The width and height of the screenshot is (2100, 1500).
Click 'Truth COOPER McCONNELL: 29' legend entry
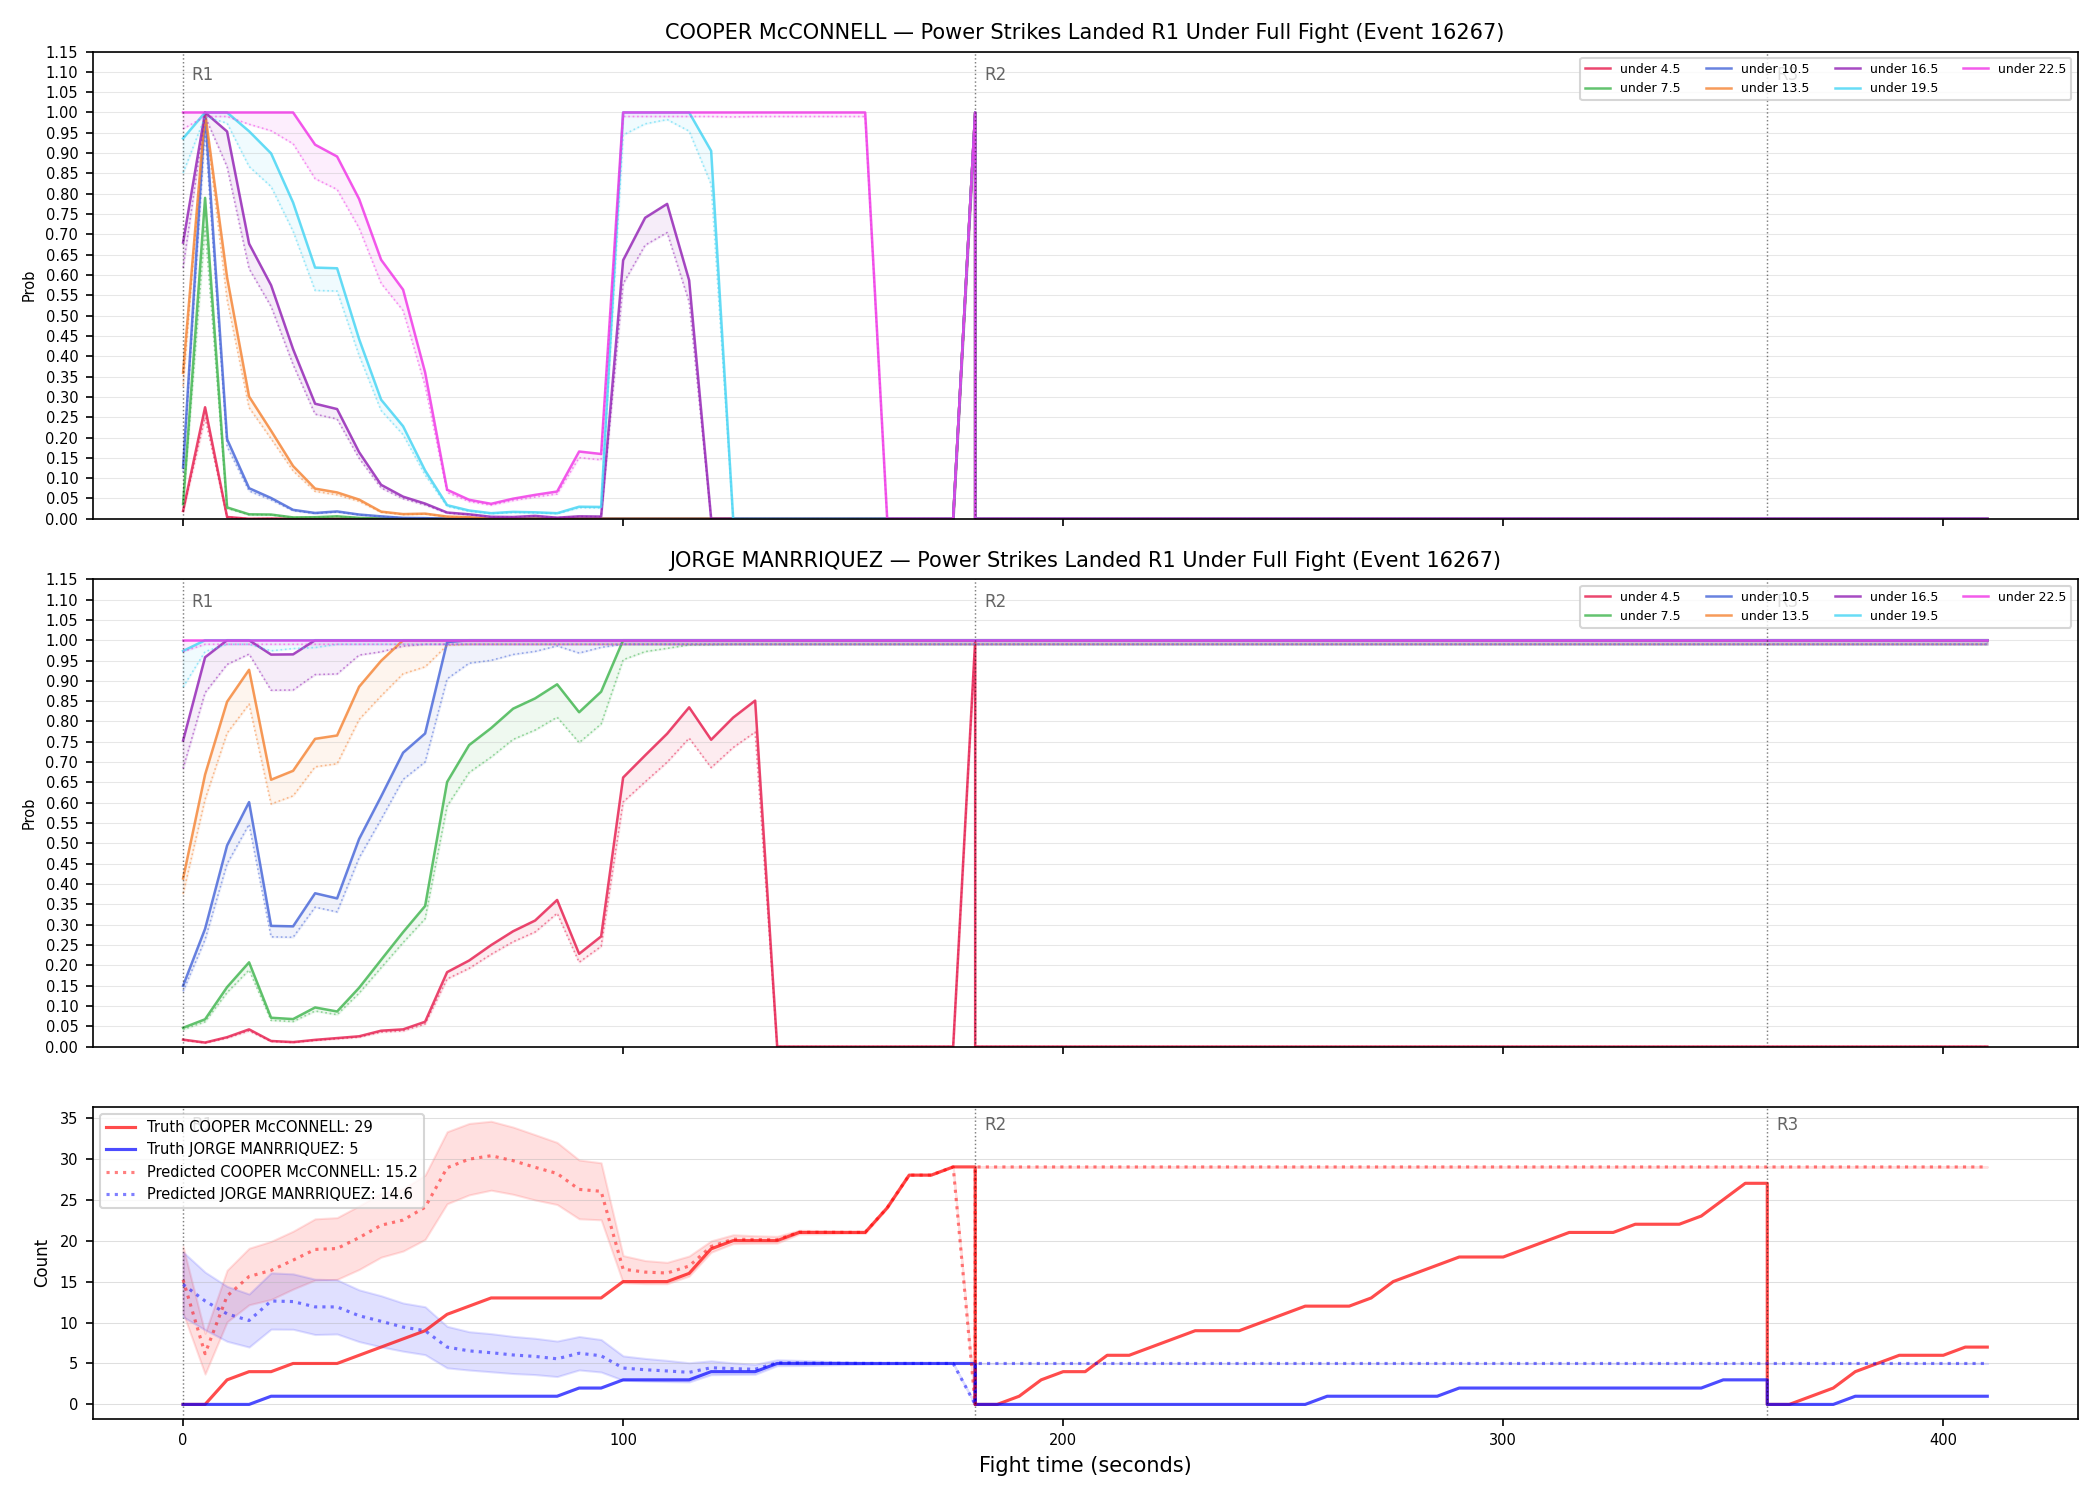tap(239, 1127)
